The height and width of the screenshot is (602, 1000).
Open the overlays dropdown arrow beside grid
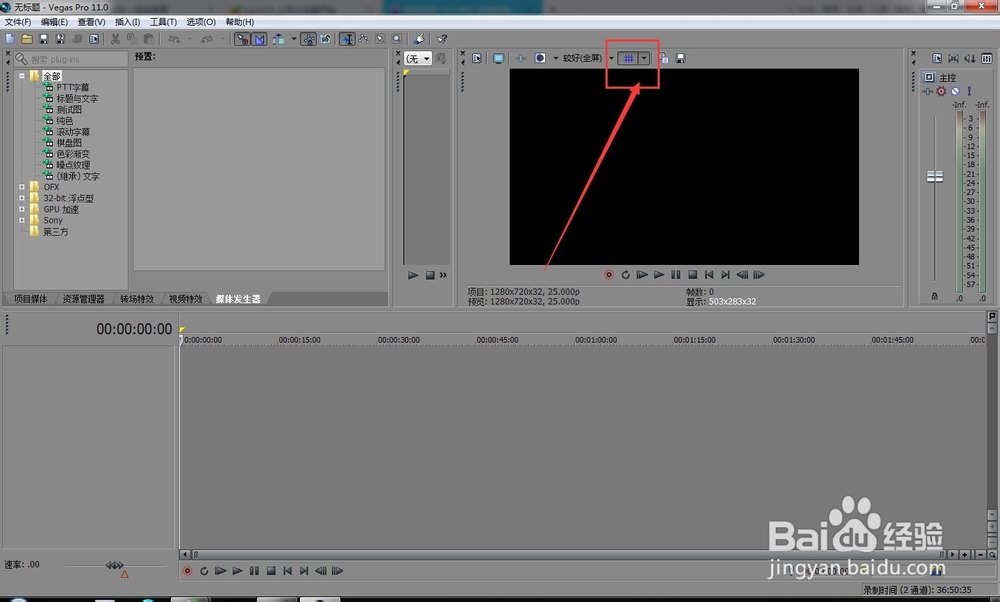(x=644, y=58)
